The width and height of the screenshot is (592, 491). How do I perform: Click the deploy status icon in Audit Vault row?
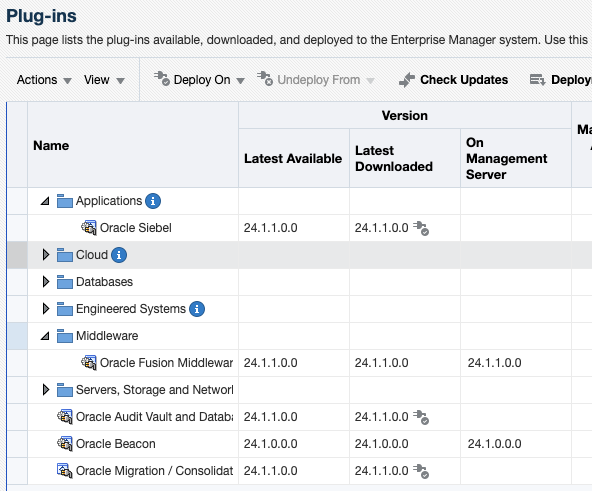(421, 417)
